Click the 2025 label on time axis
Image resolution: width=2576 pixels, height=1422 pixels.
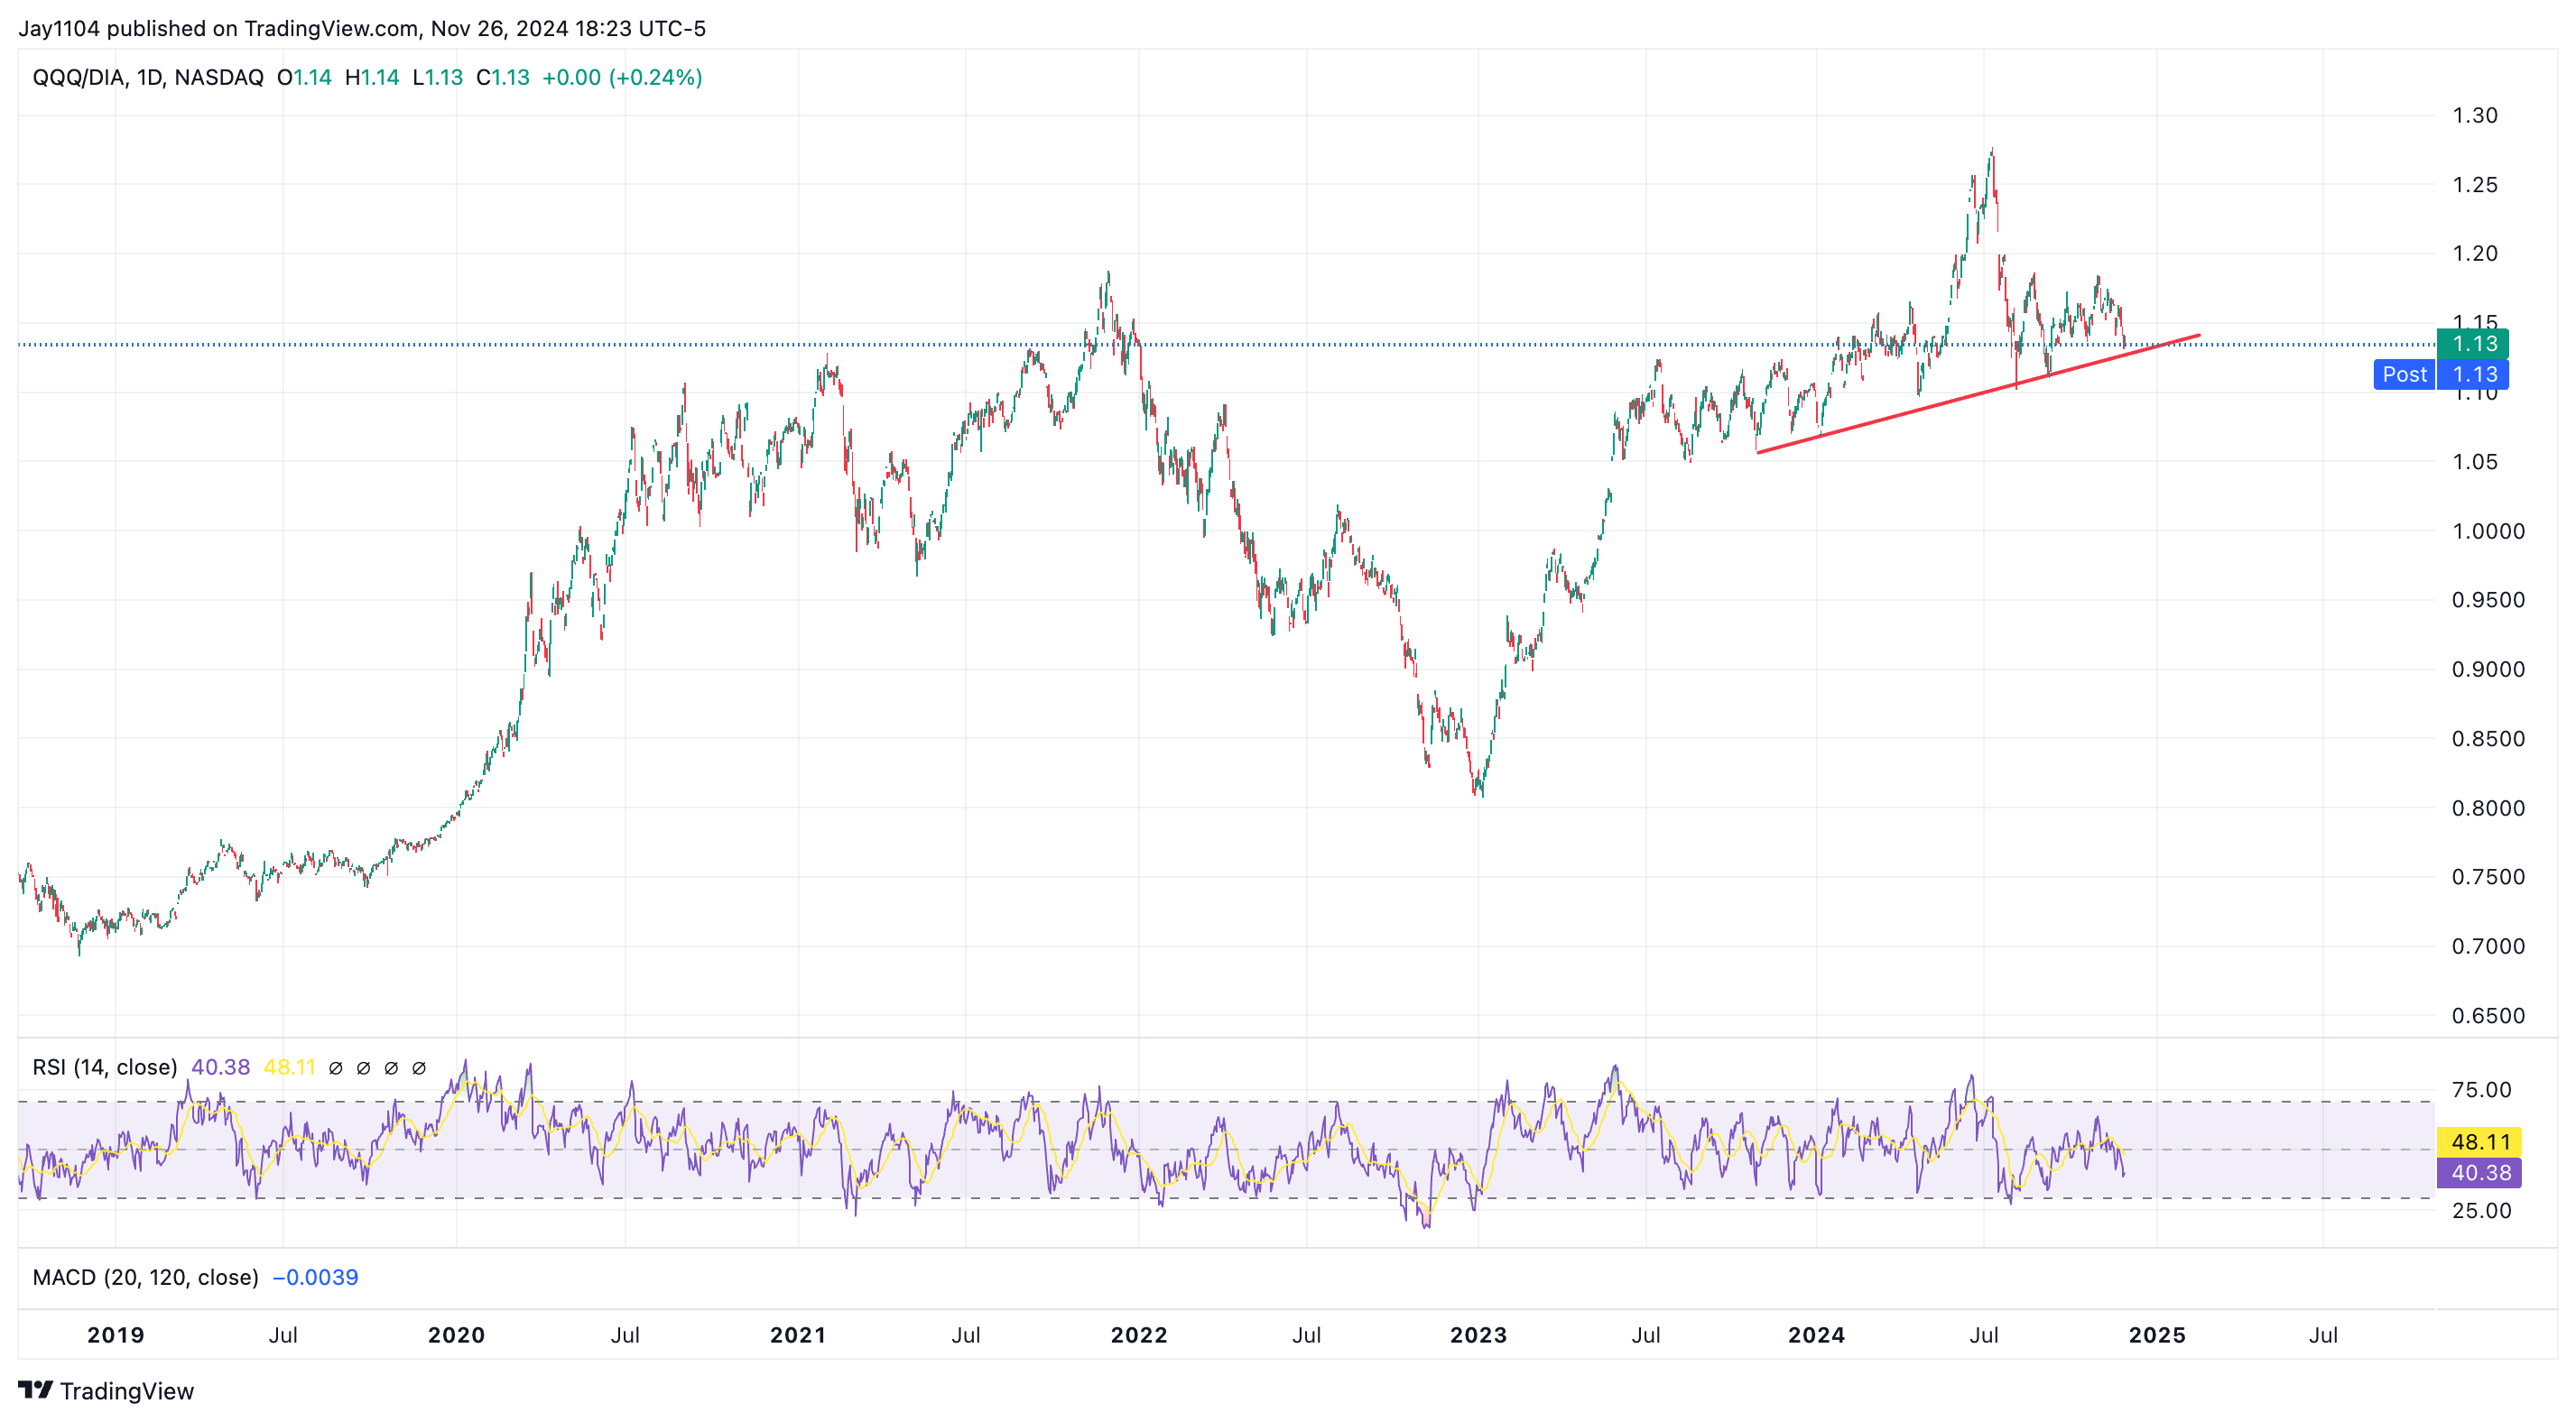pyautogui.click(x=2157, y=1335)
